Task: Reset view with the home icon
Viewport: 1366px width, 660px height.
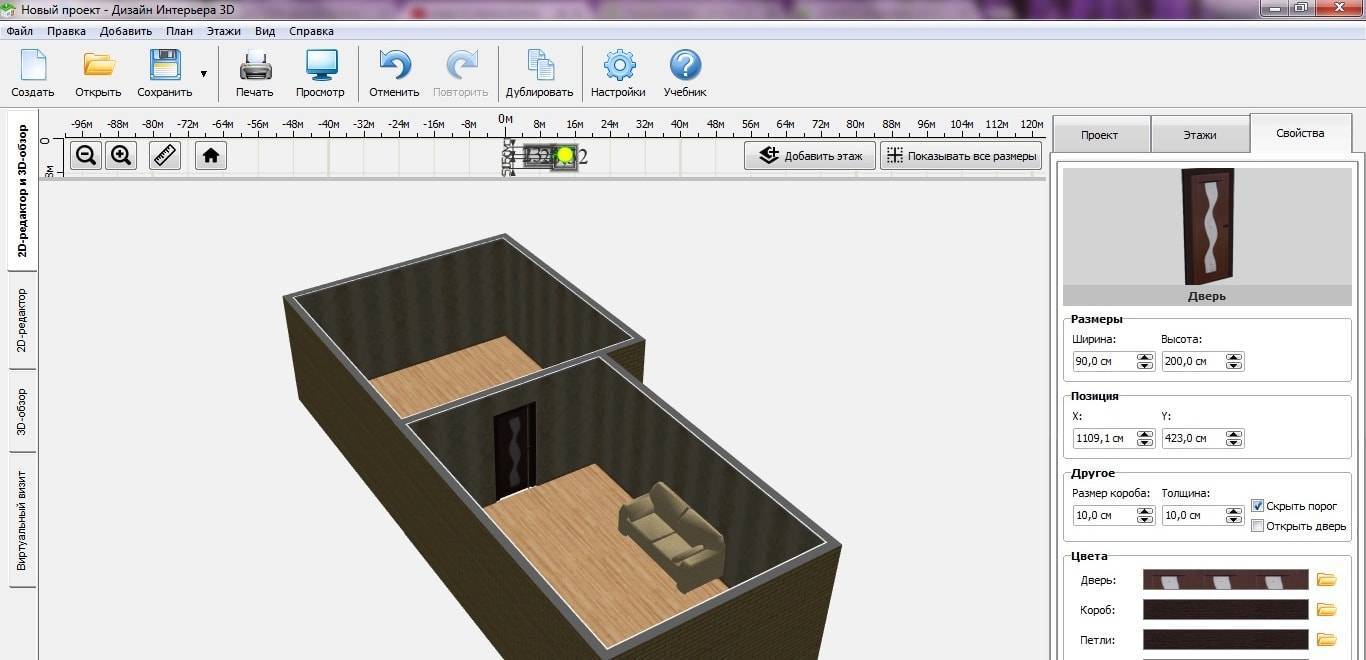Action: 211,156
